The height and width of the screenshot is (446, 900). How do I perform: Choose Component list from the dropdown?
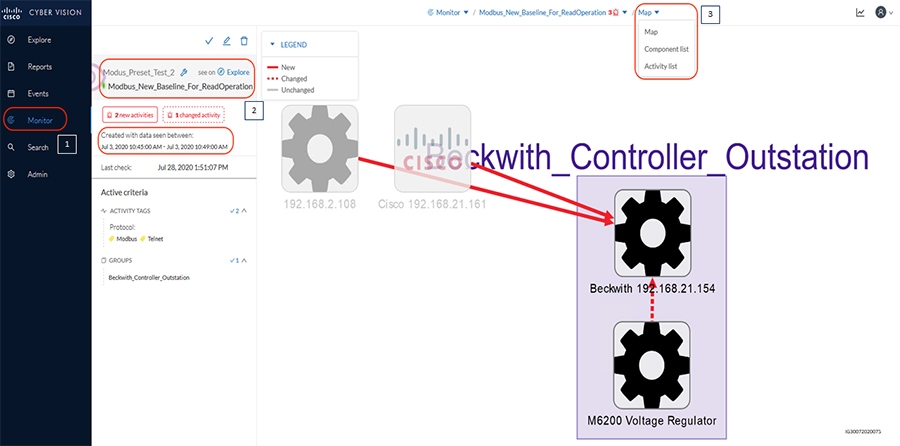tap(666, 49)
